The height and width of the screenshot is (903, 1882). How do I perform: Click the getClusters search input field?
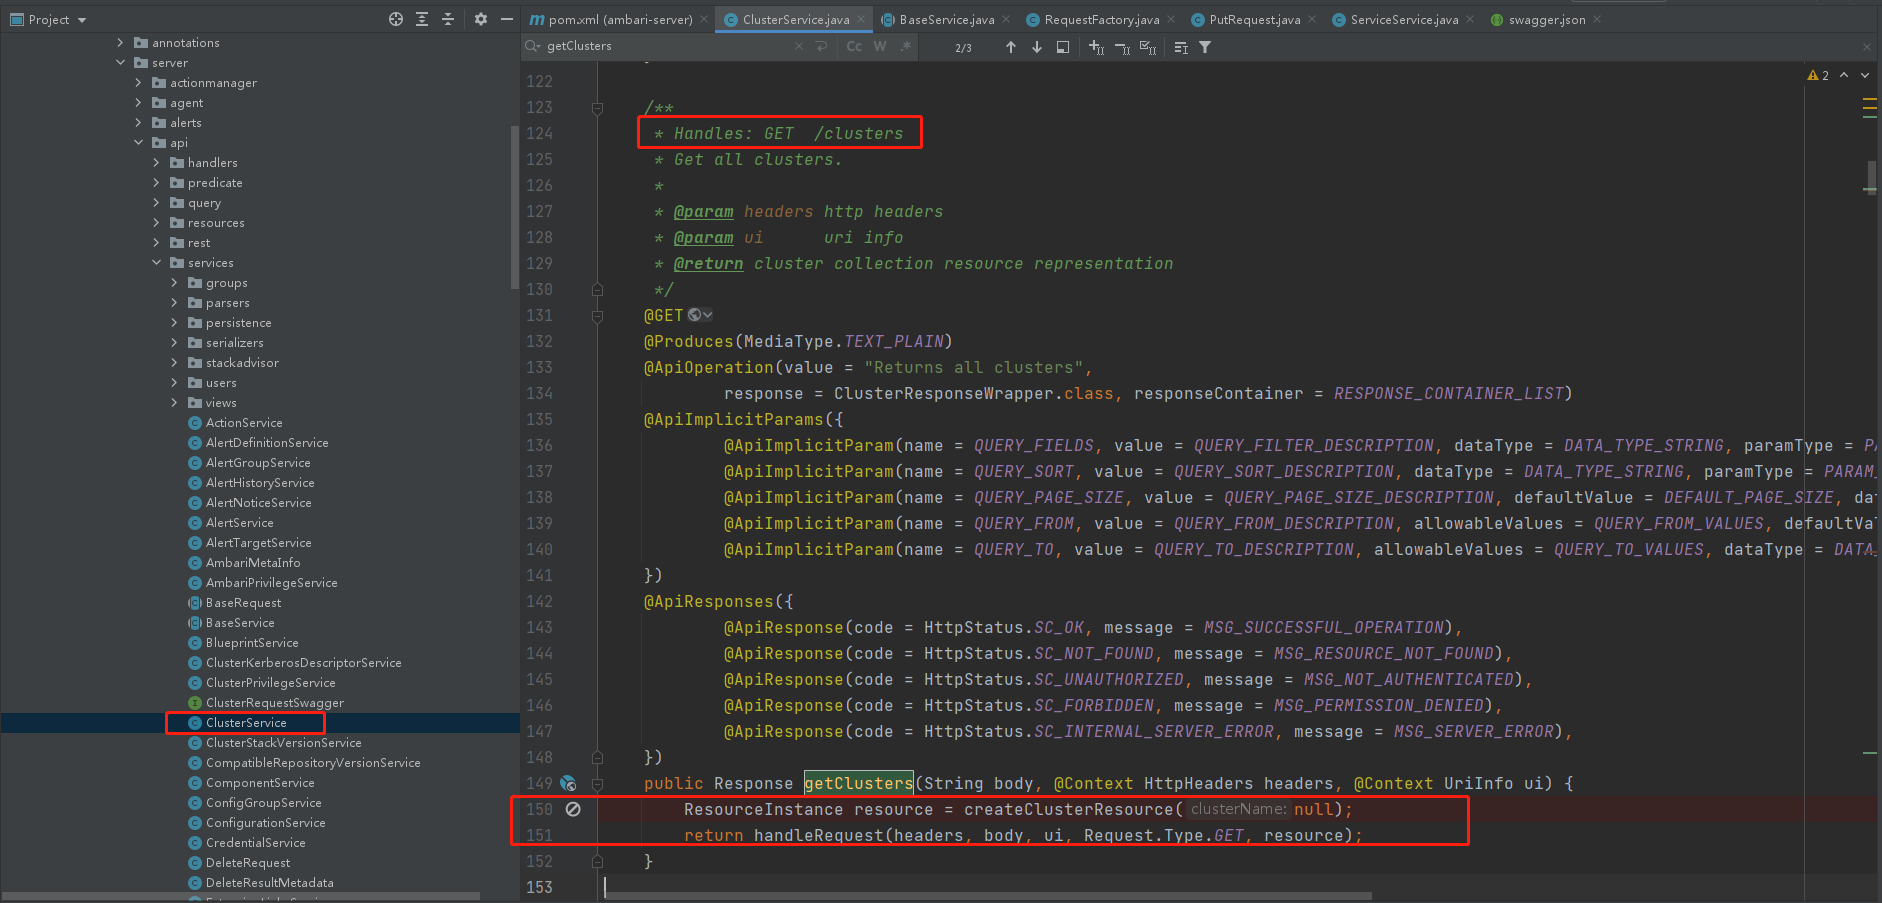pyautogui.click(x=665, y=46)
